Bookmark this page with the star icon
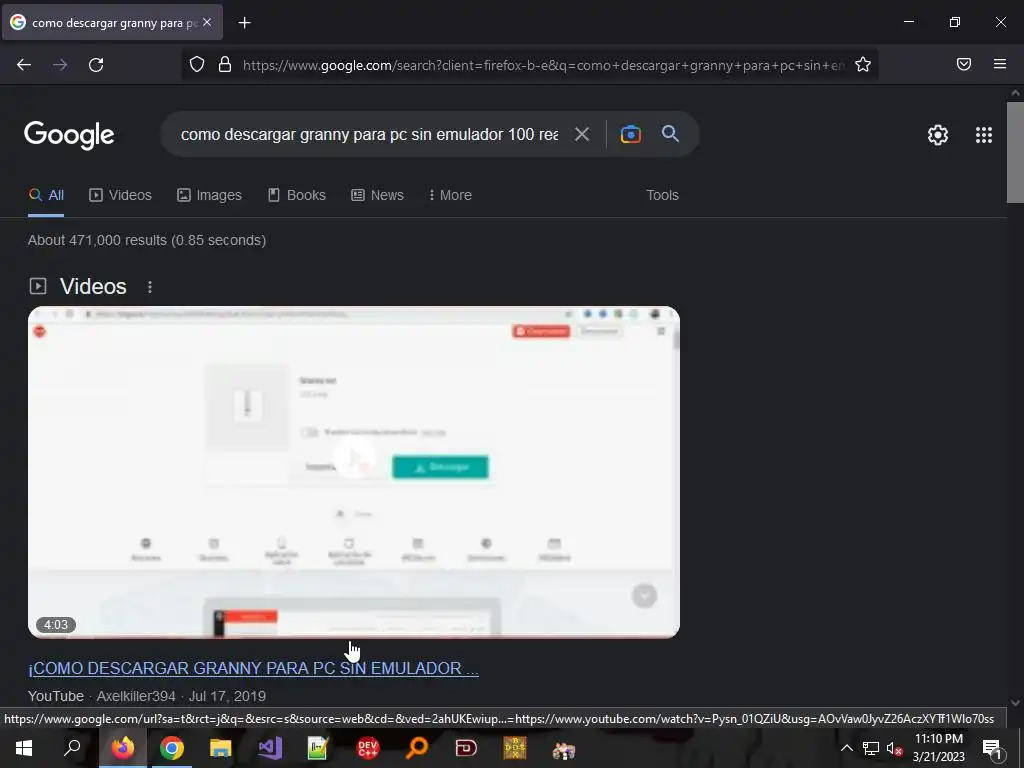Screen dimensions: 1024x768 tap(863, 64)
